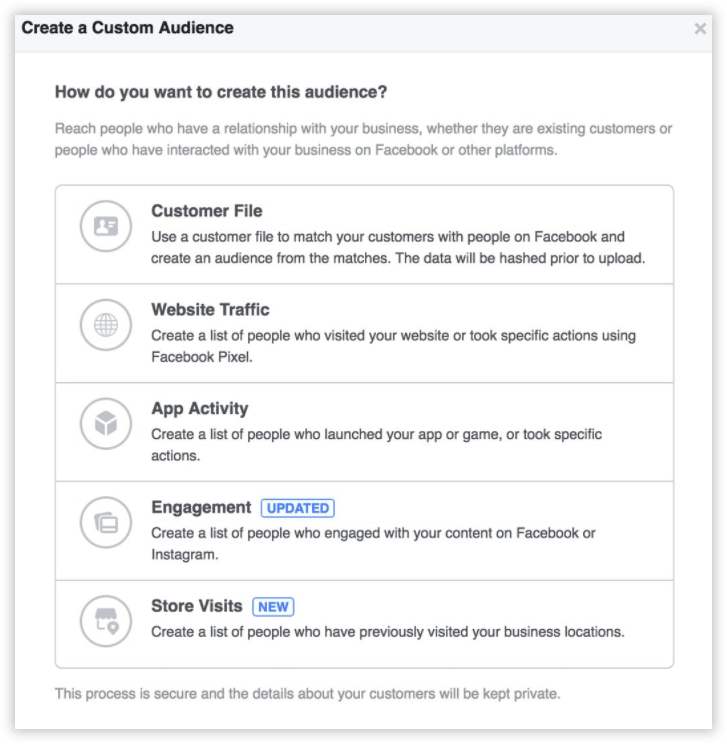Close the Create a Custom Audience dialog
The height and width of the screenshot is (744, 727).
tap(700, 28)
